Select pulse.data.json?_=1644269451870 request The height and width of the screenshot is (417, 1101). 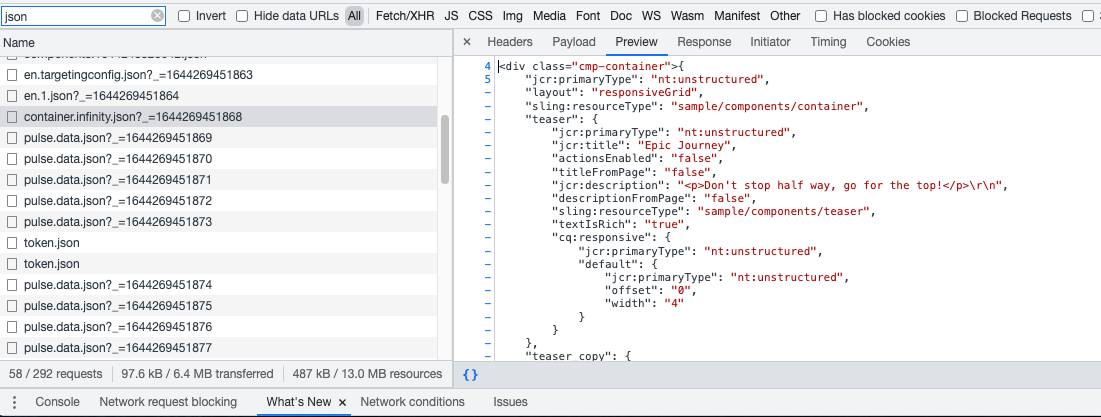220,159
